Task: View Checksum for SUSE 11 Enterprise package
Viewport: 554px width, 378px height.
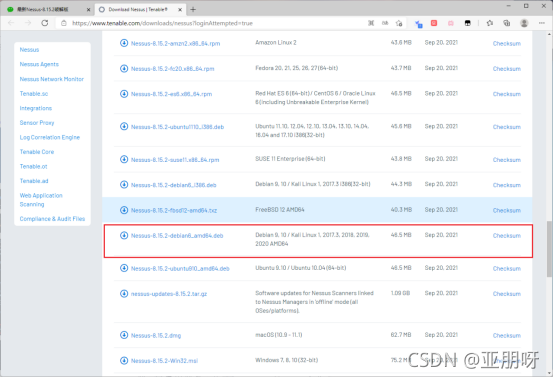Action: 507,160
